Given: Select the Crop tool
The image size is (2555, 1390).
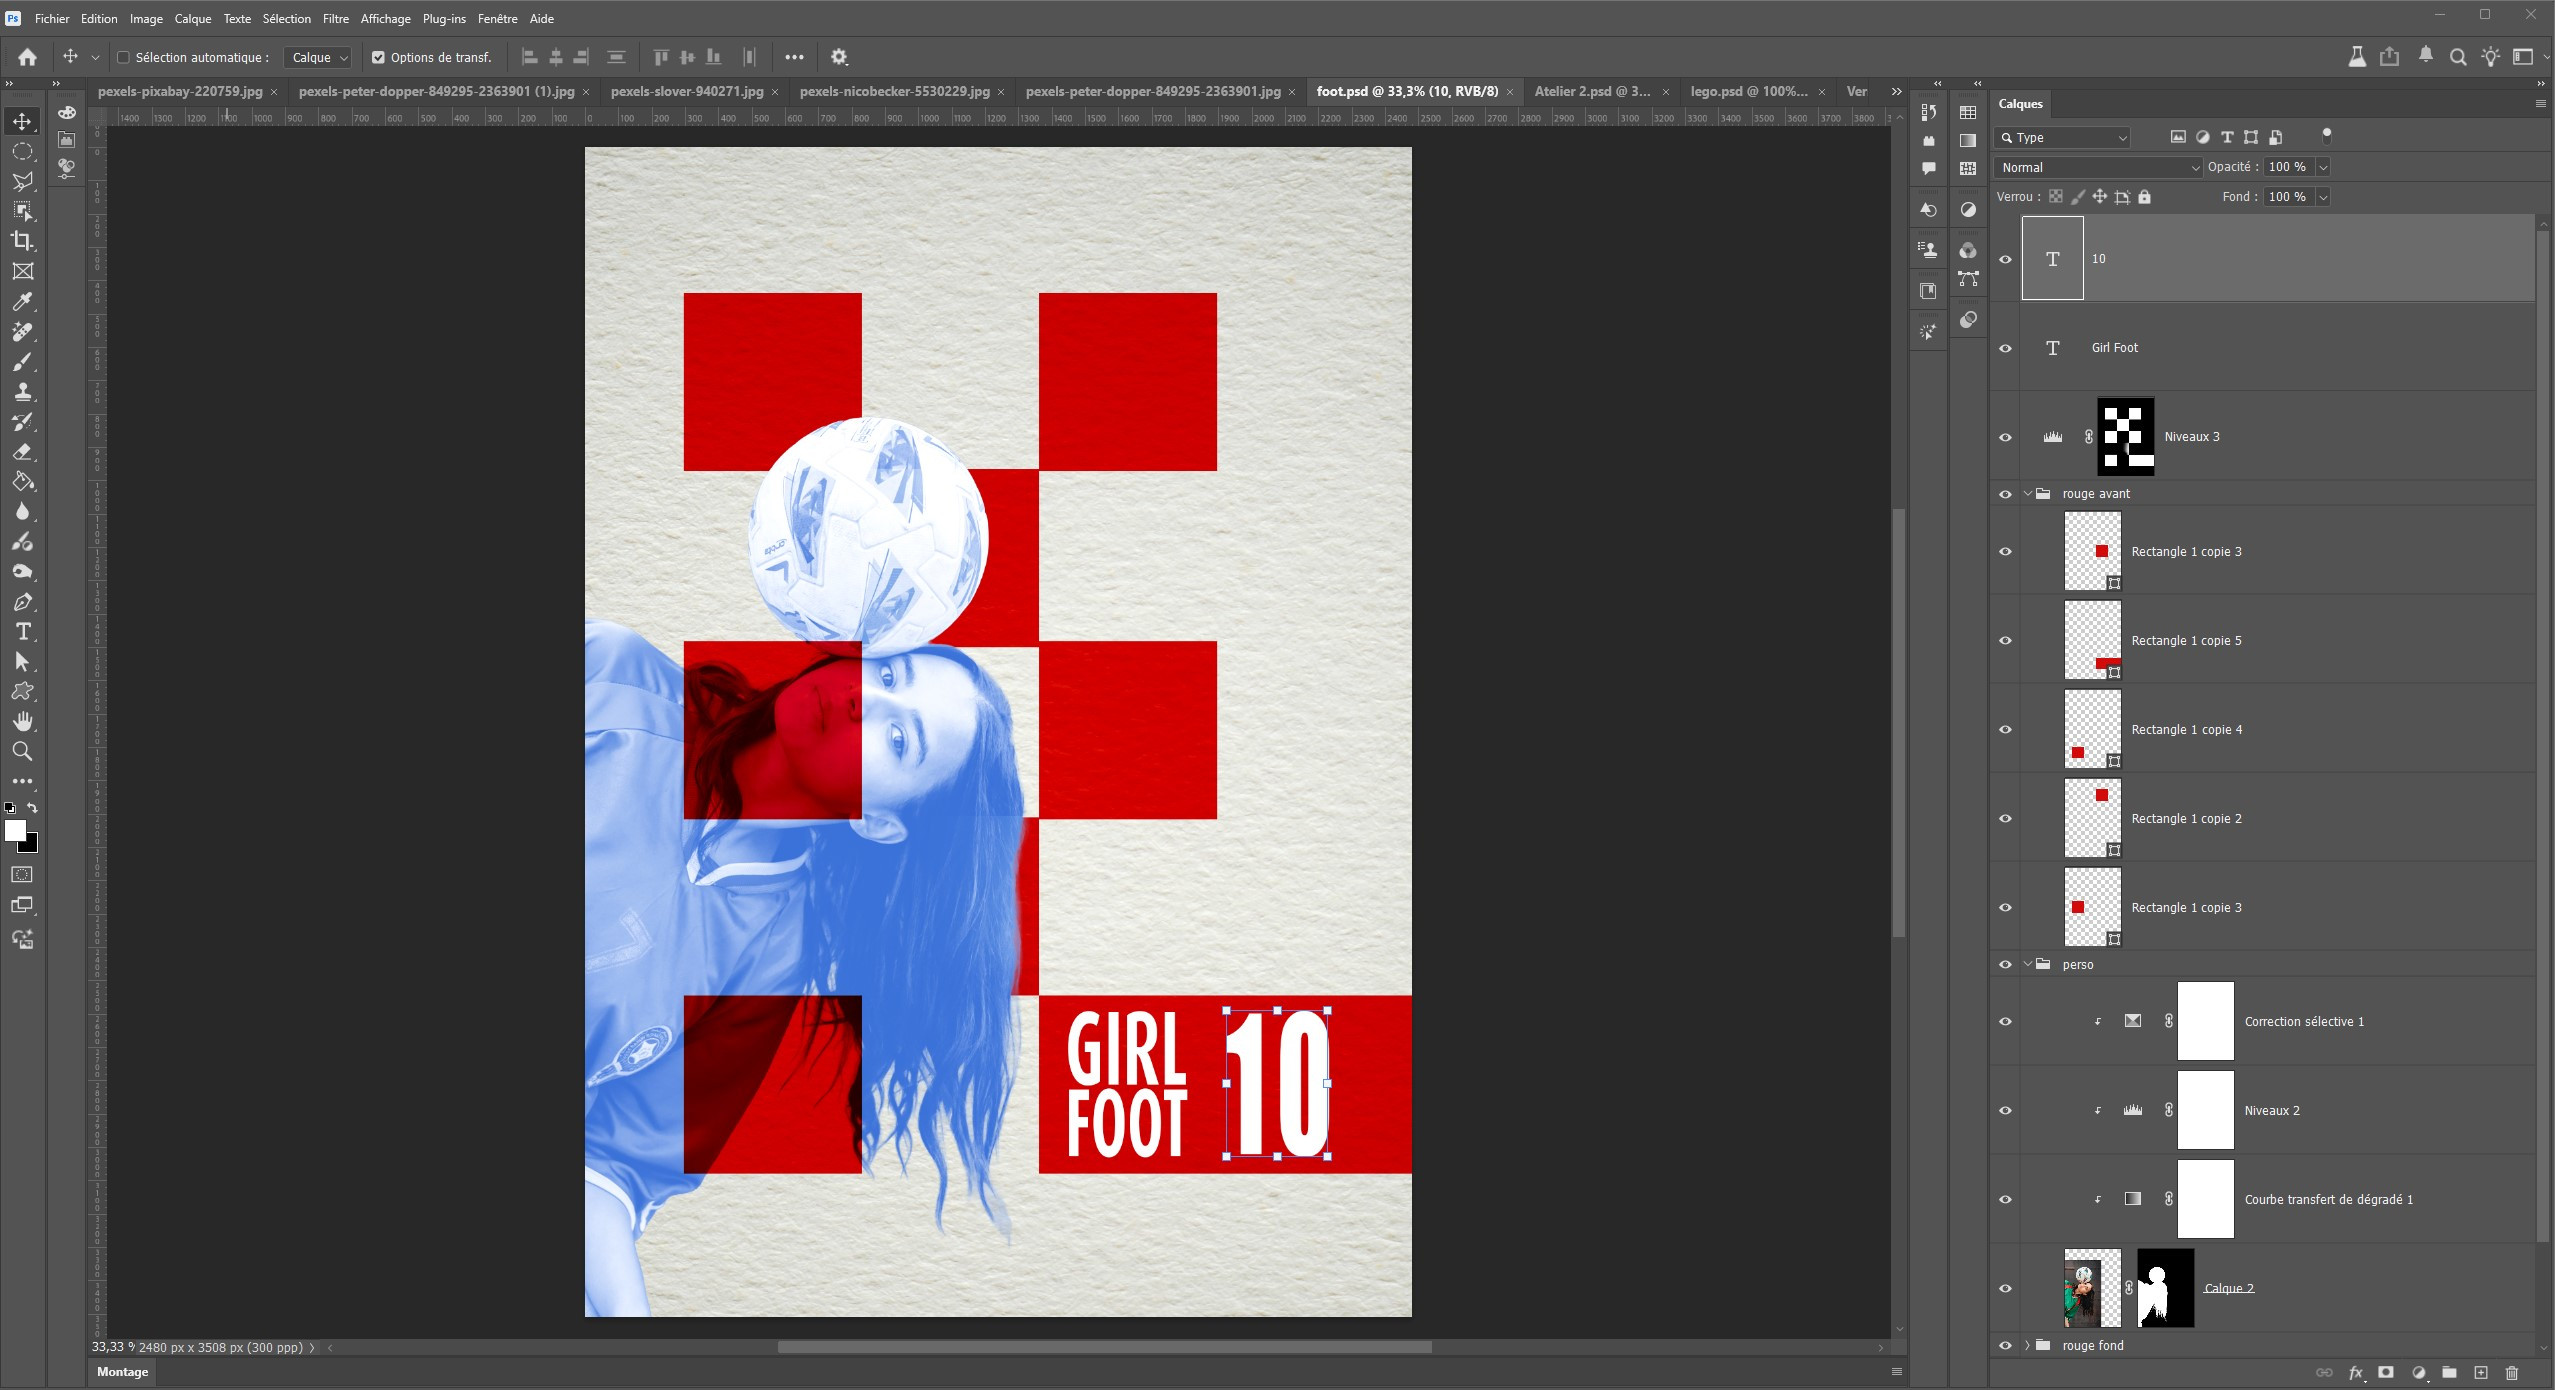Looking at the screenshot, I should [22, 241].
